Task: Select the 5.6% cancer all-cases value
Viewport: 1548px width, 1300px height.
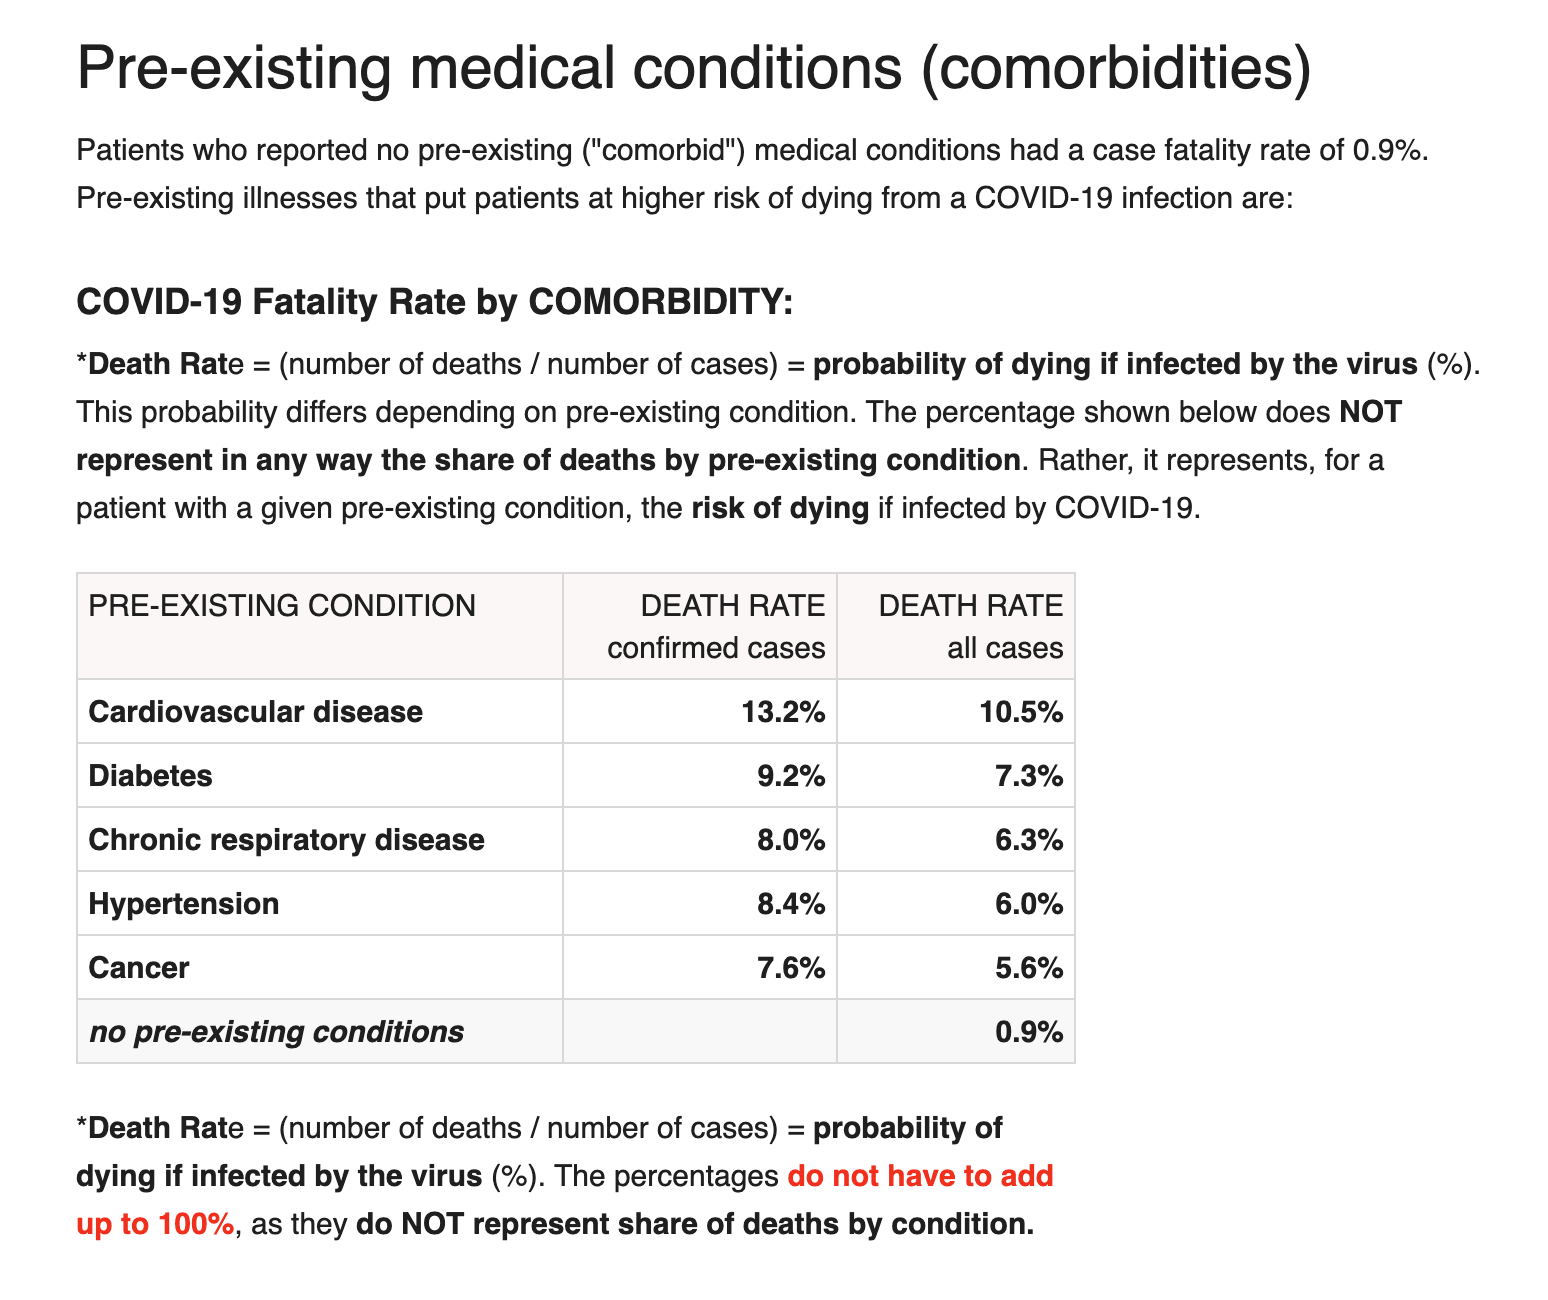Action: tap(1029, 968)
